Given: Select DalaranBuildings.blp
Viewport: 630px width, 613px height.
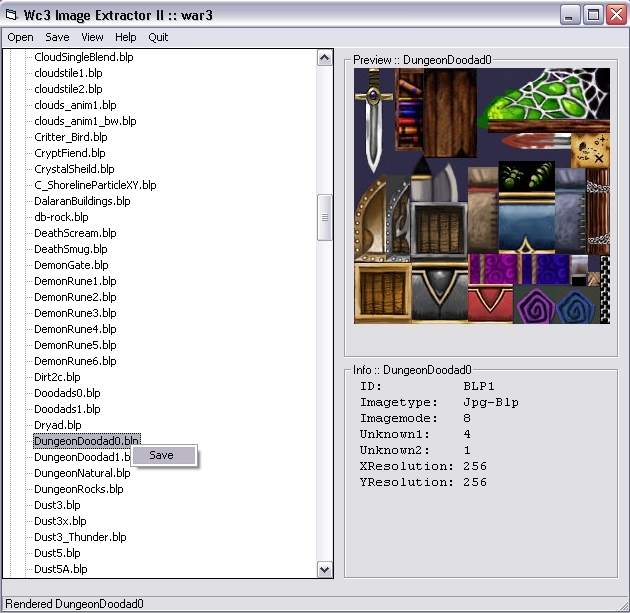Looking at the screenshot, I should pos(82,201).
